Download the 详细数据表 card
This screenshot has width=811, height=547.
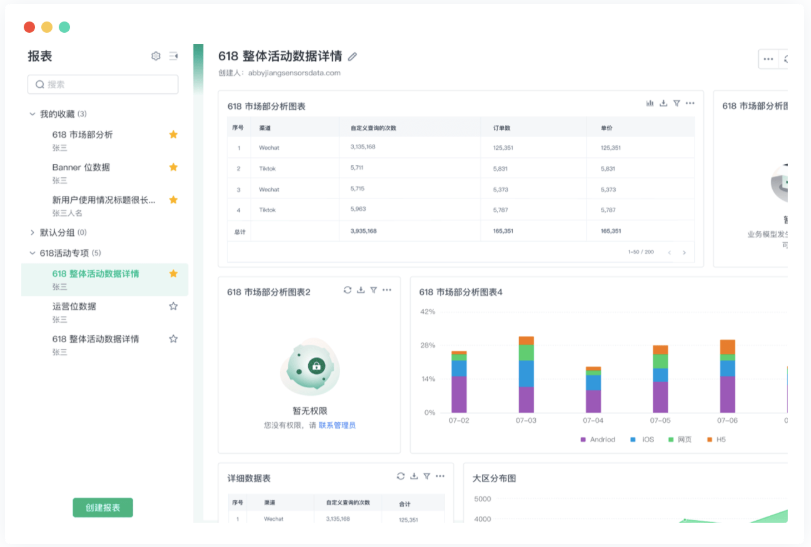[414, 476]
